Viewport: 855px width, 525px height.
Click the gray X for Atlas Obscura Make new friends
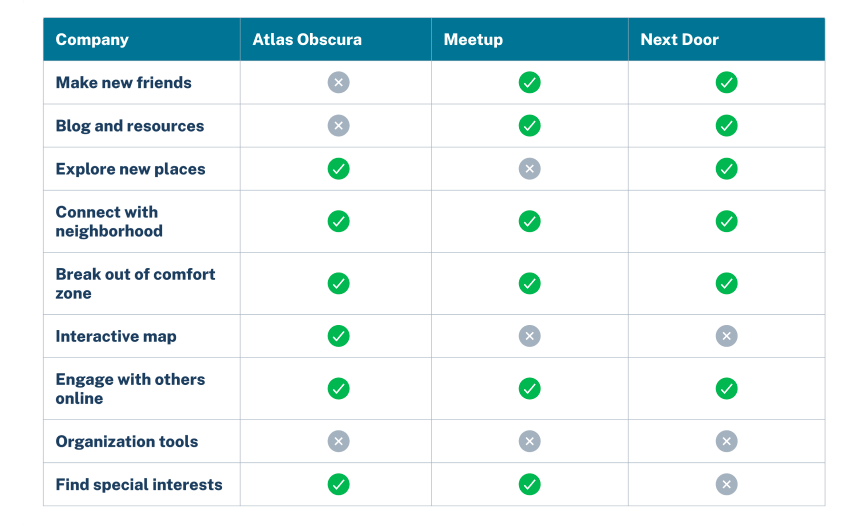click(338, 82)
